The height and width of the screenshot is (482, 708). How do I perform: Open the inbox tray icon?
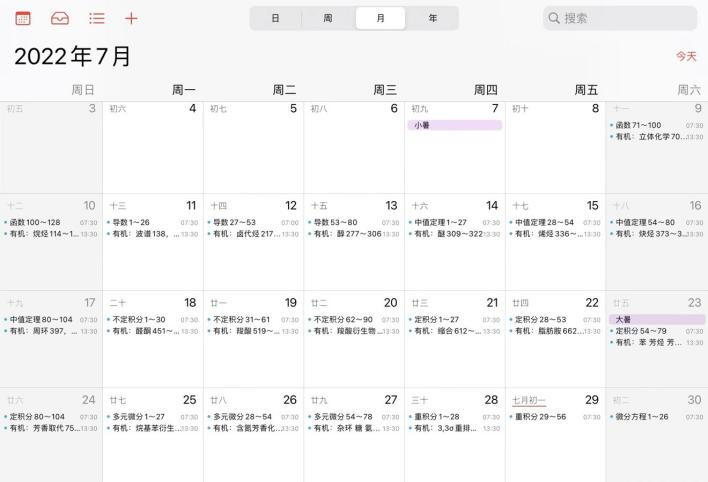pyautogui.click(x=60, y=18)
